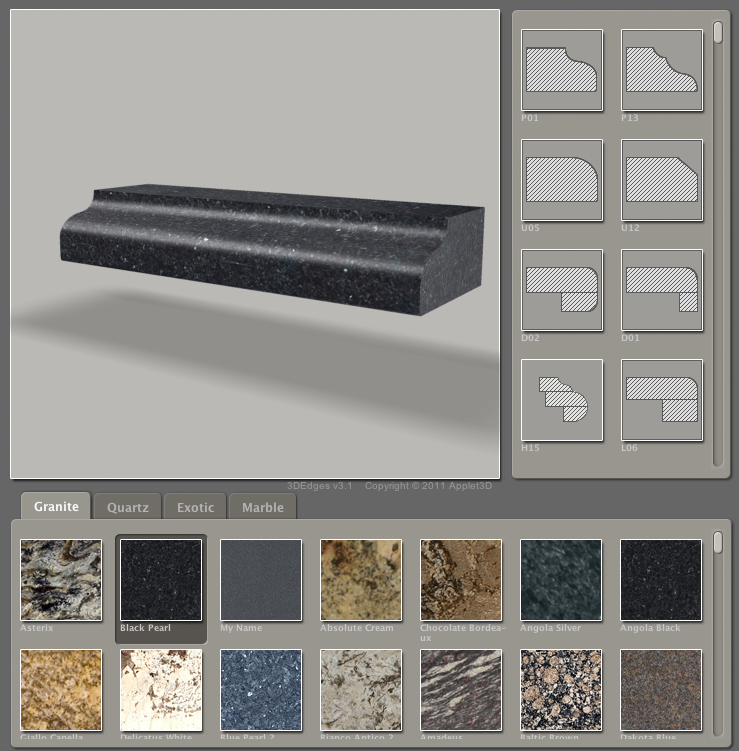Select the Granite tab
The height and width of the screenshot is (751, 739).
tap(56, 507)
